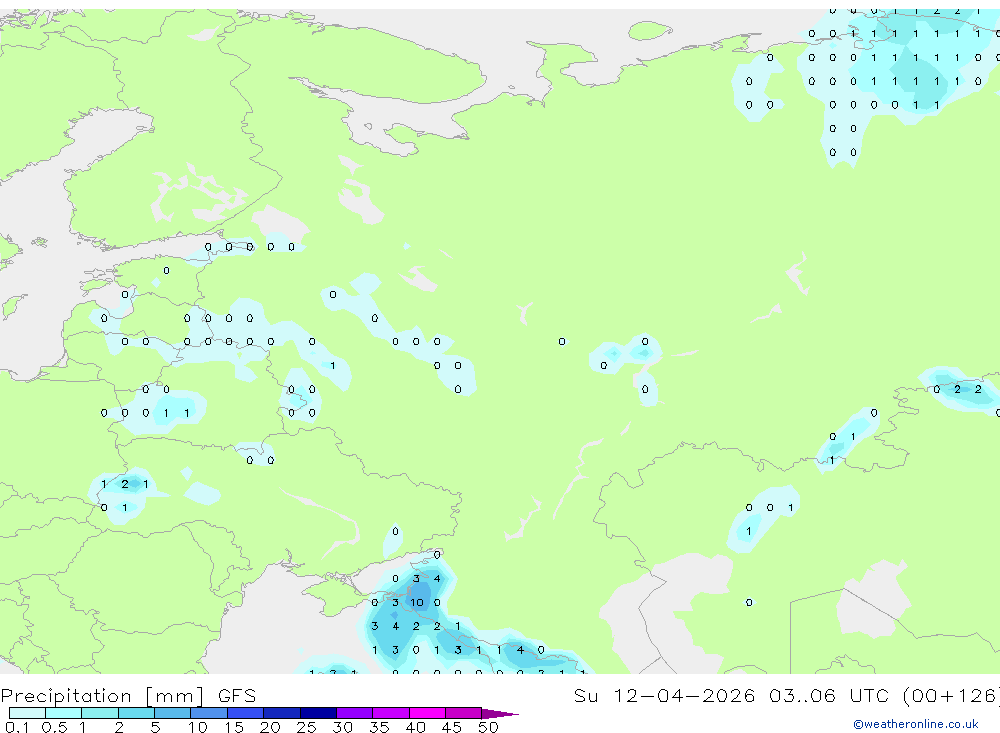The image size is (1000, 733).
Task: Pick the legend swatch between 0.5 and 1
Action: click(64, 713)
